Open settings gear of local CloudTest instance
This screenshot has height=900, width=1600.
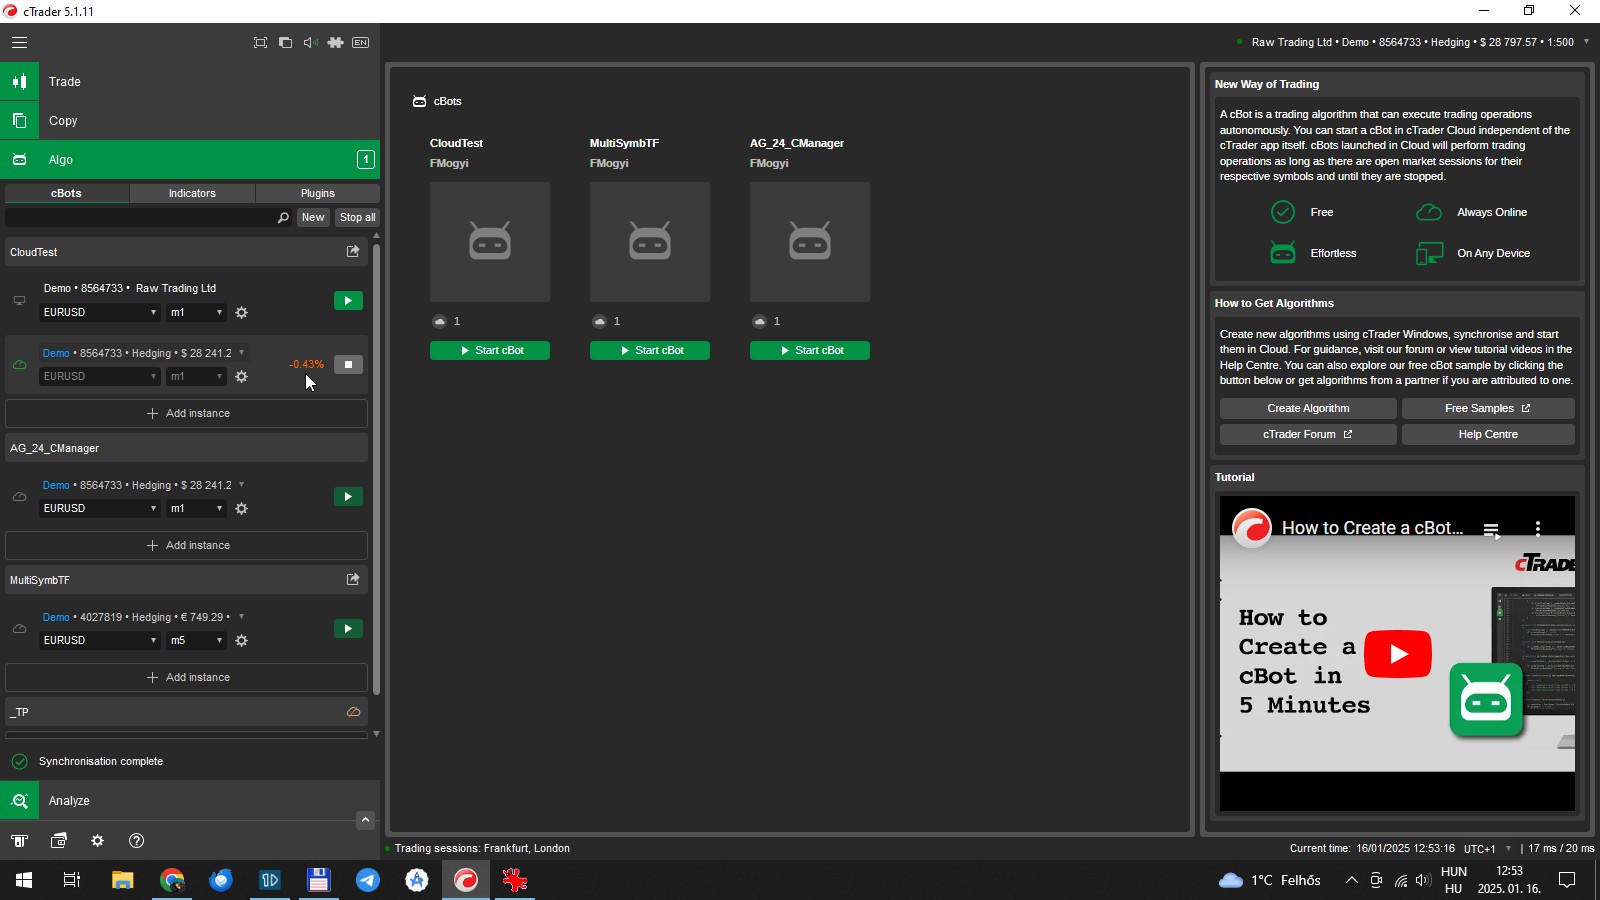[x=241, y=313]
